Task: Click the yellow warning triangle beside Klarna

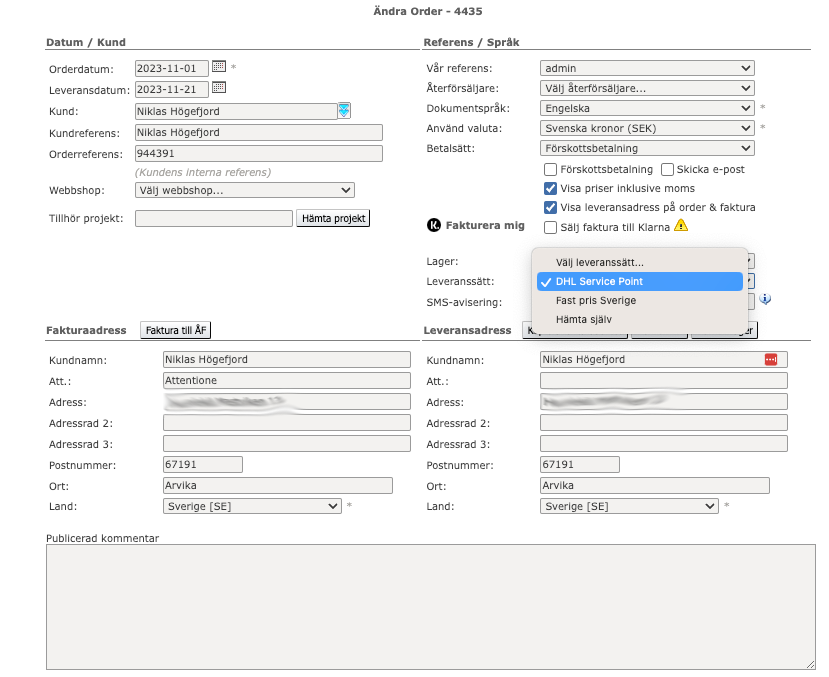Action: pyautogui.click(x=681, y=225)
